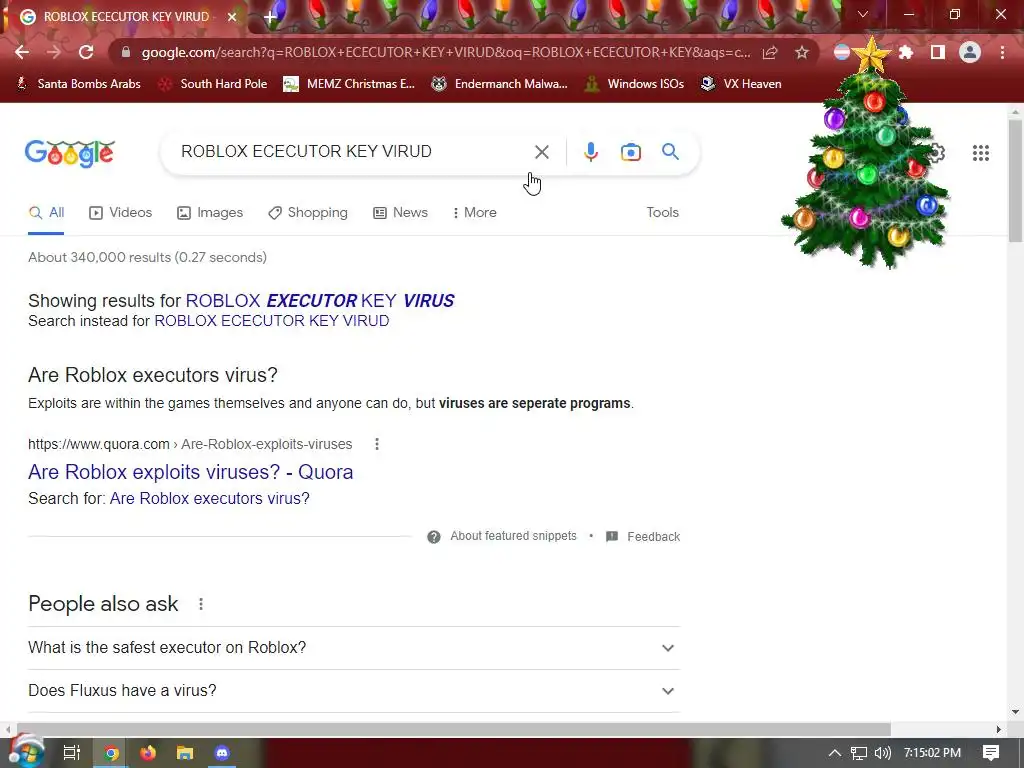This screenshot has width=1024, height=768.
Task: Open Windows ISOs bookmark
Action: (x=634, y=84)
